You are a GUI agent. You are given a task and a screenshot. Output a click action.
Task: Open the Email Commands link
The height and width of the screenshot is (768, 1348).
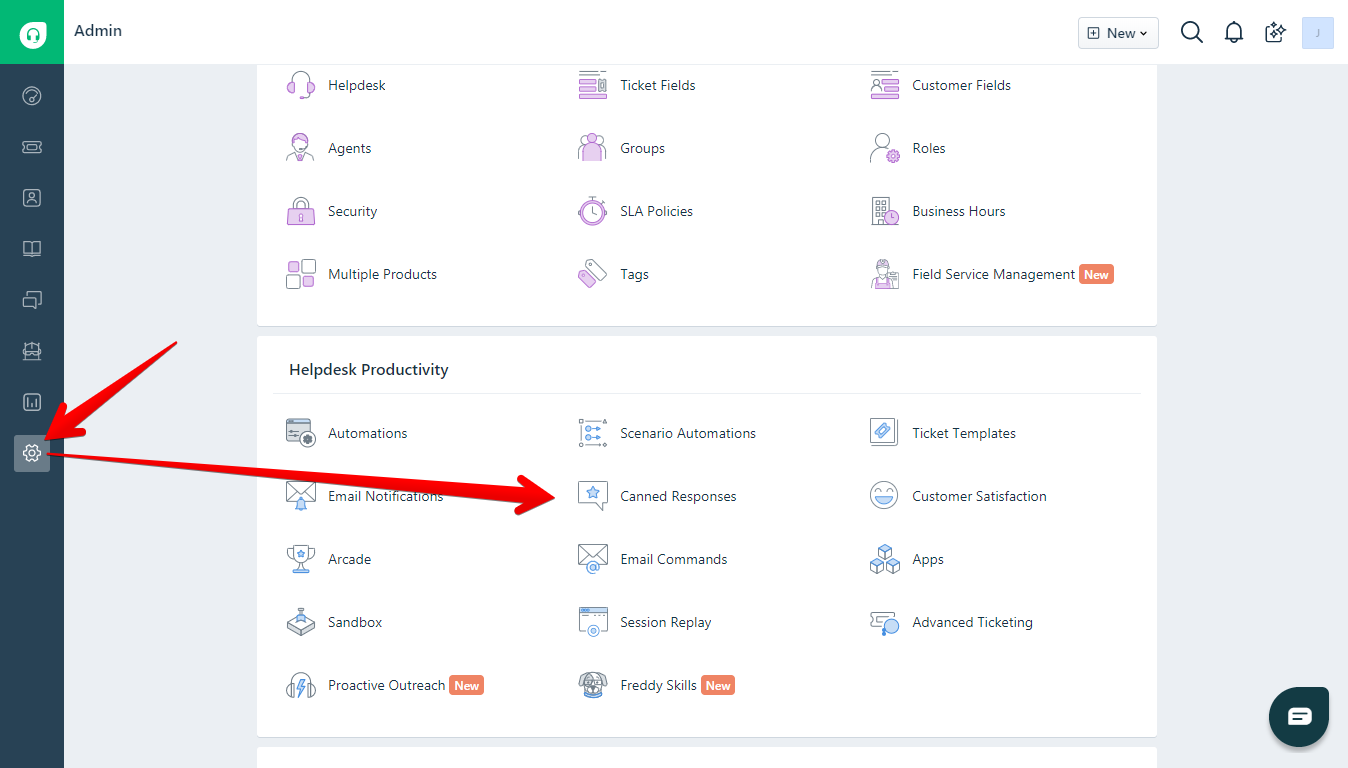coord(674,559)
